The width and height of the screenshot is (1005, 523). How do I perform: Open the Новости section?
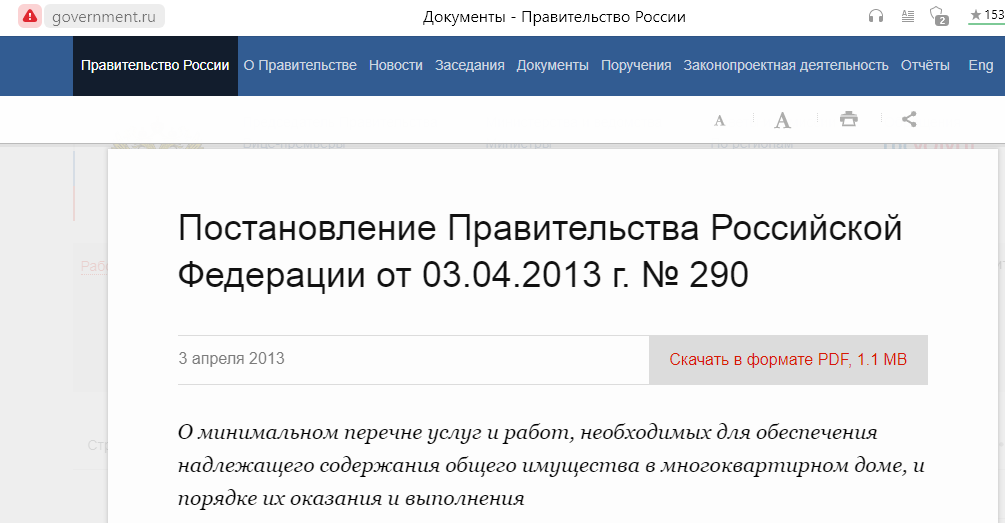395,66
